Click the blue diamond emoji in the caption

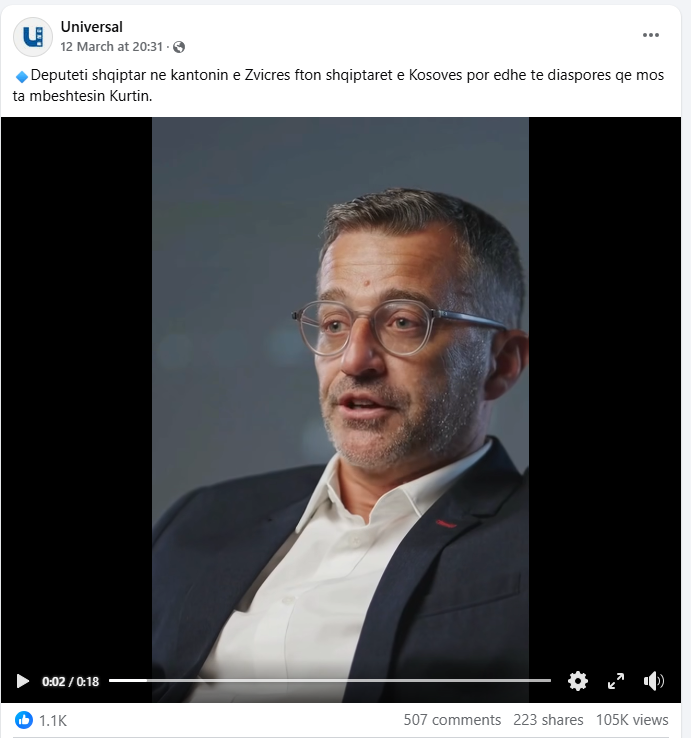[x=22, y=76]
